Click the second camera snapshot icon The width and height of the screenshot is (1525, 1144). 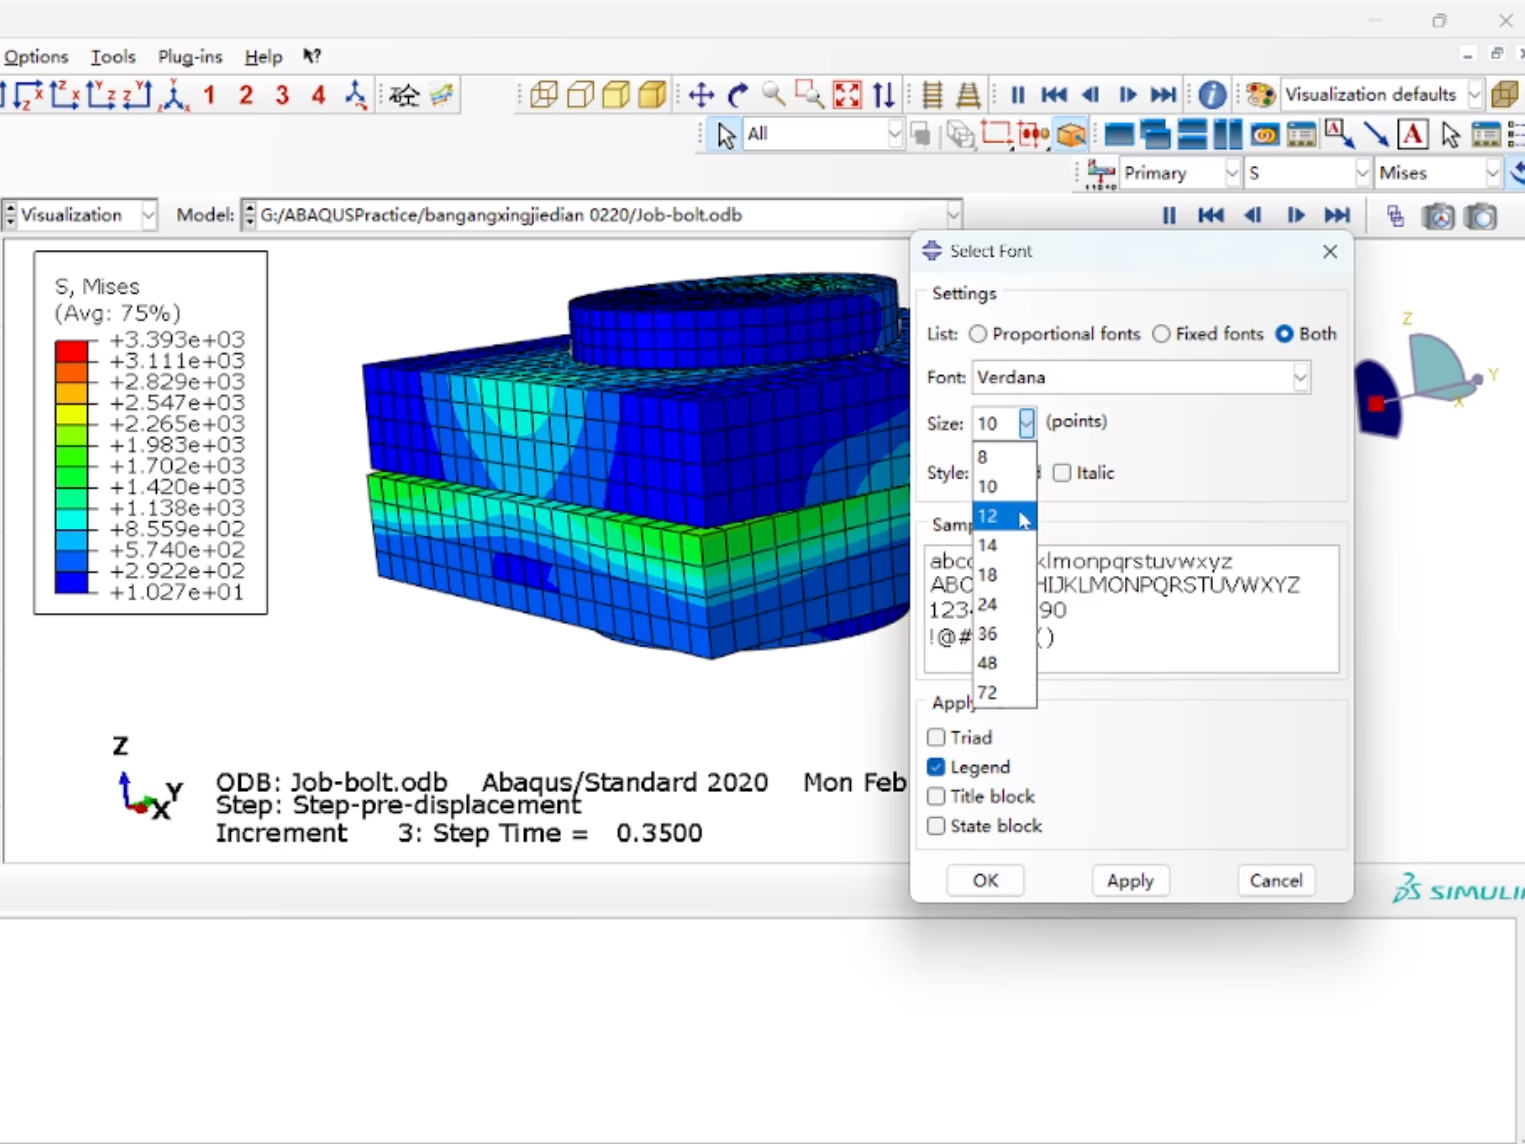coord(1481,216)
